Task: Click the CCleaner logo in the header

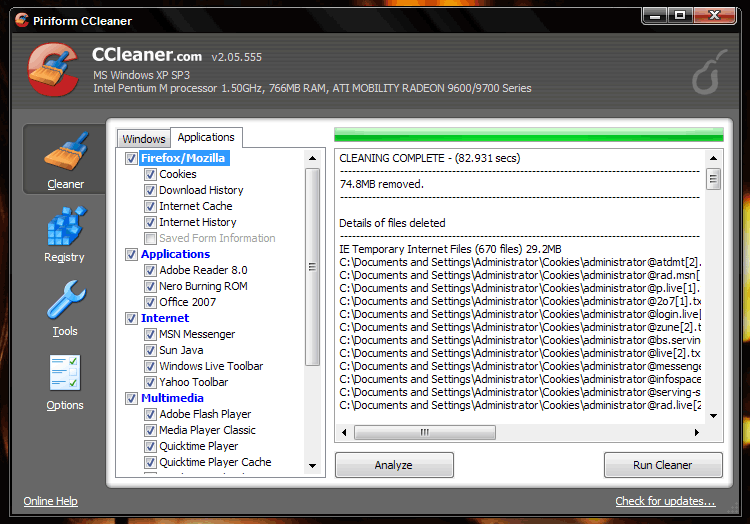Action: (x=54, y=72)
